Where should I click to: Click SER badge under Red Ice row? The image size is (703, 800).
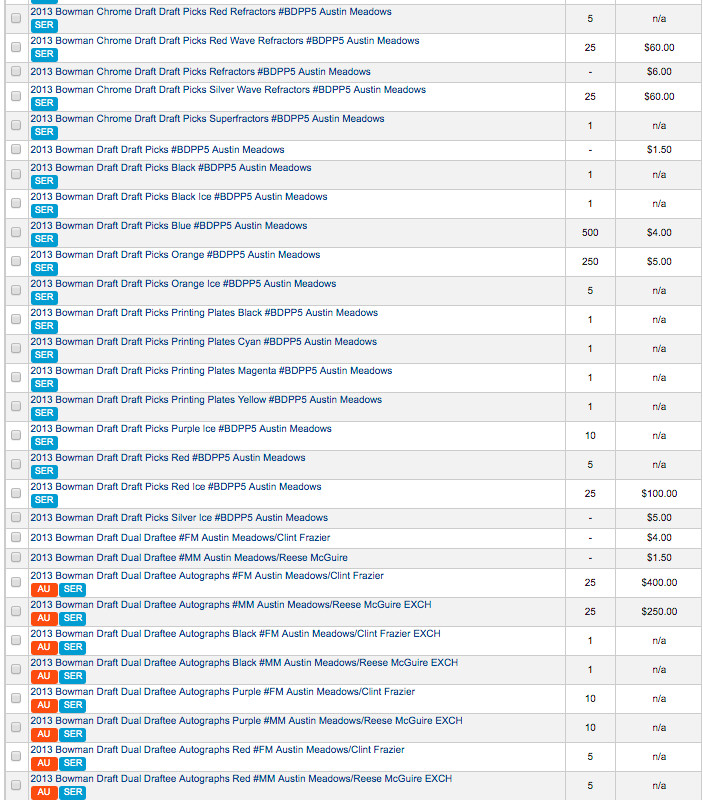coord(44,500)
